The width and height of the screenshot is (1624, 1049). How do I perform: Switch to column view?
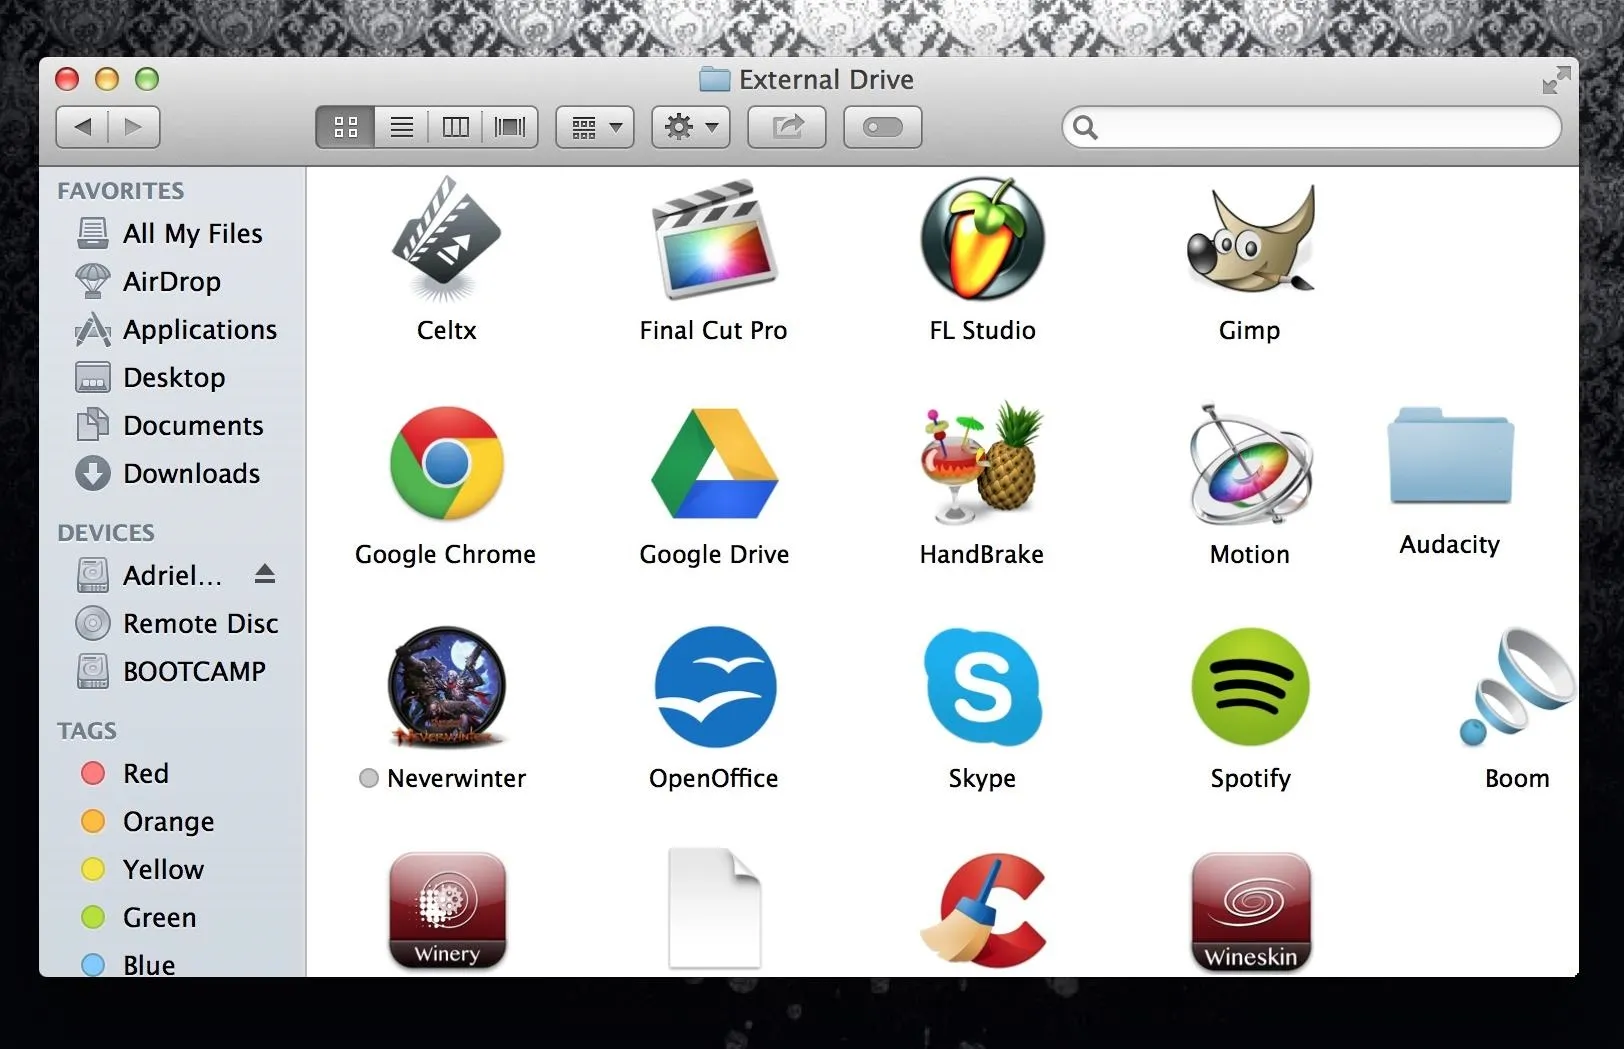456,127
